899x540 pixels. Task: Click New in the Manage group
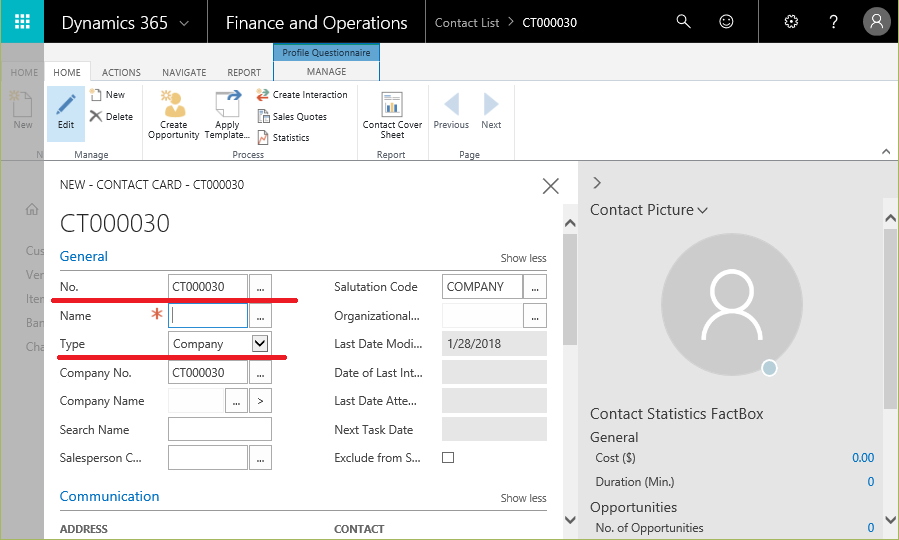(108, 95)
